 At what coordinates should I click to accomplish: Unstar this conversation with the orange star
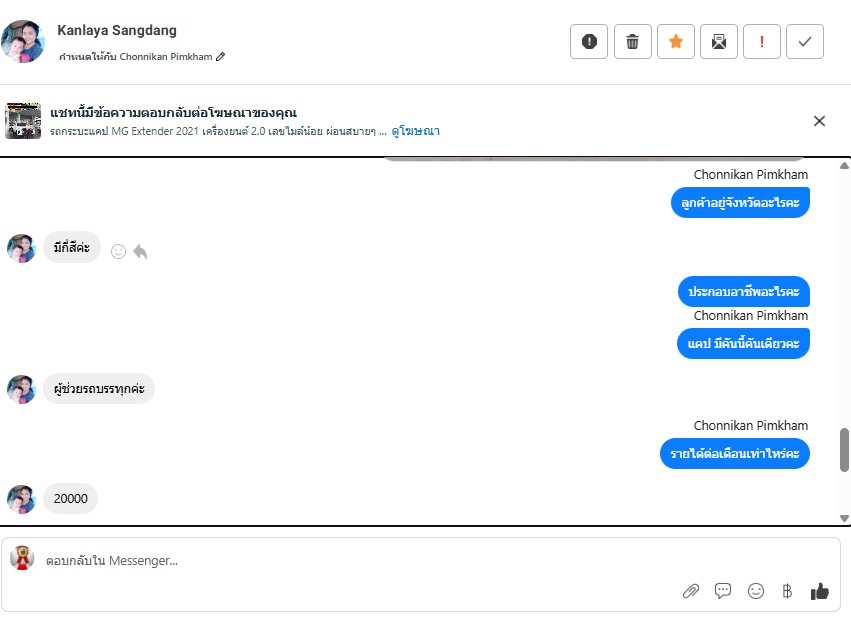[676, 42]
